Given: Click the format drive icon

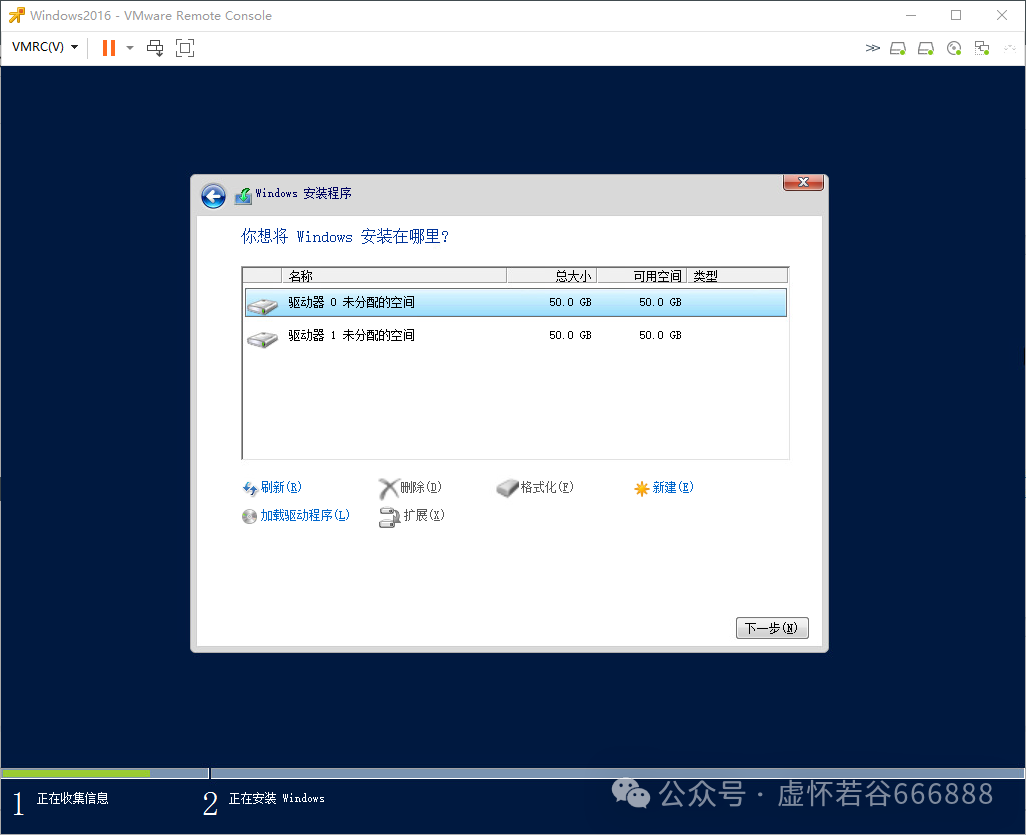Looking at the screenshot, I should coord(507,488).
